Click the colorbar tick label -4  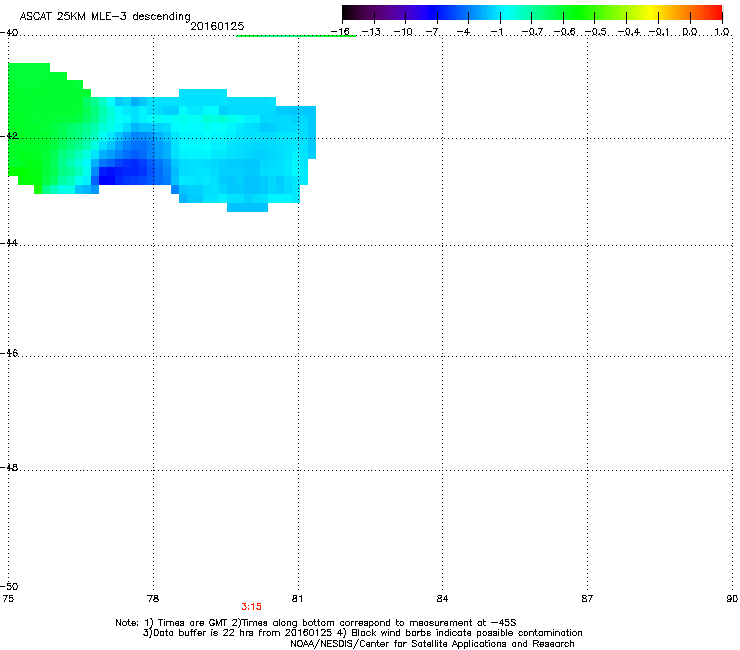pyautogui.click(x=463, y=32)
